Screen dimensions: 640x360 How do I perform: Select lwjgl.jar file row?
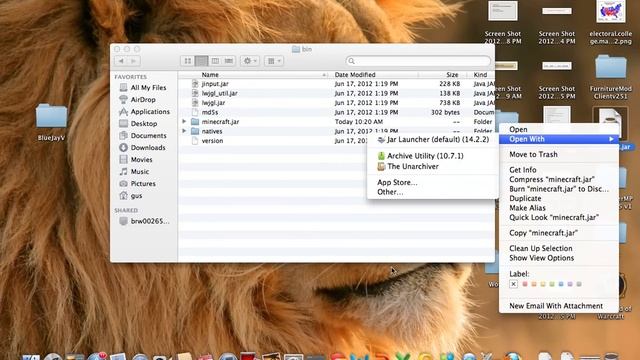tap(336, 103)
